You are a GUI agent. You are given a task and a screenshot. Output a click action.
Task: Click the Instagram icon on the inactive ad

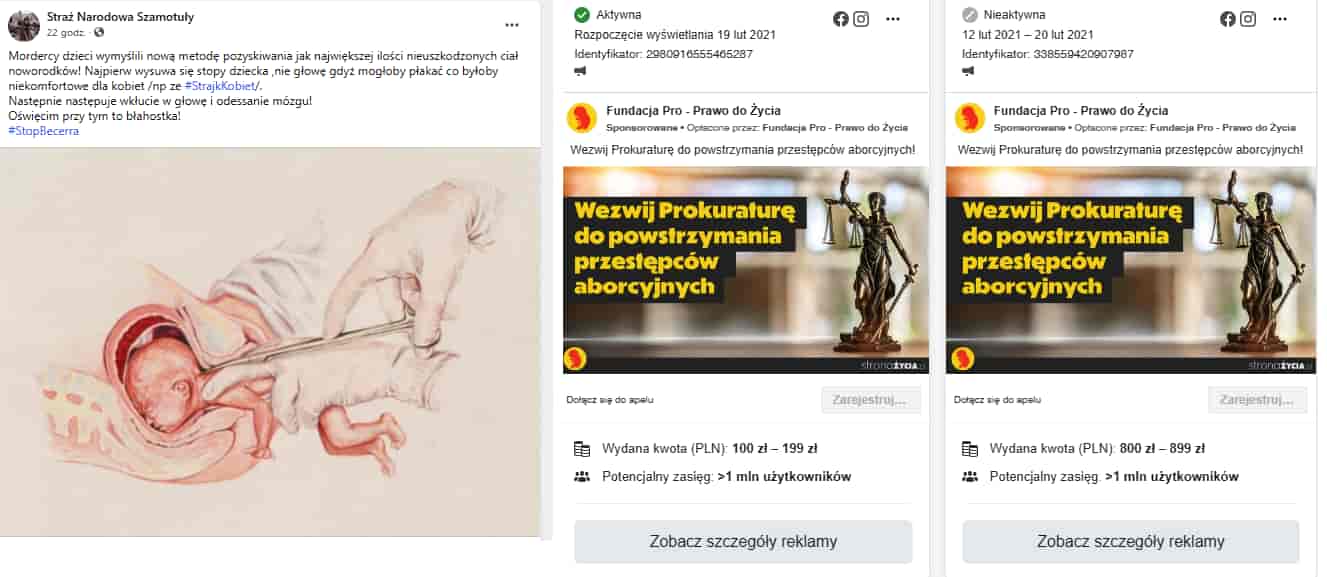point(1248,19)
